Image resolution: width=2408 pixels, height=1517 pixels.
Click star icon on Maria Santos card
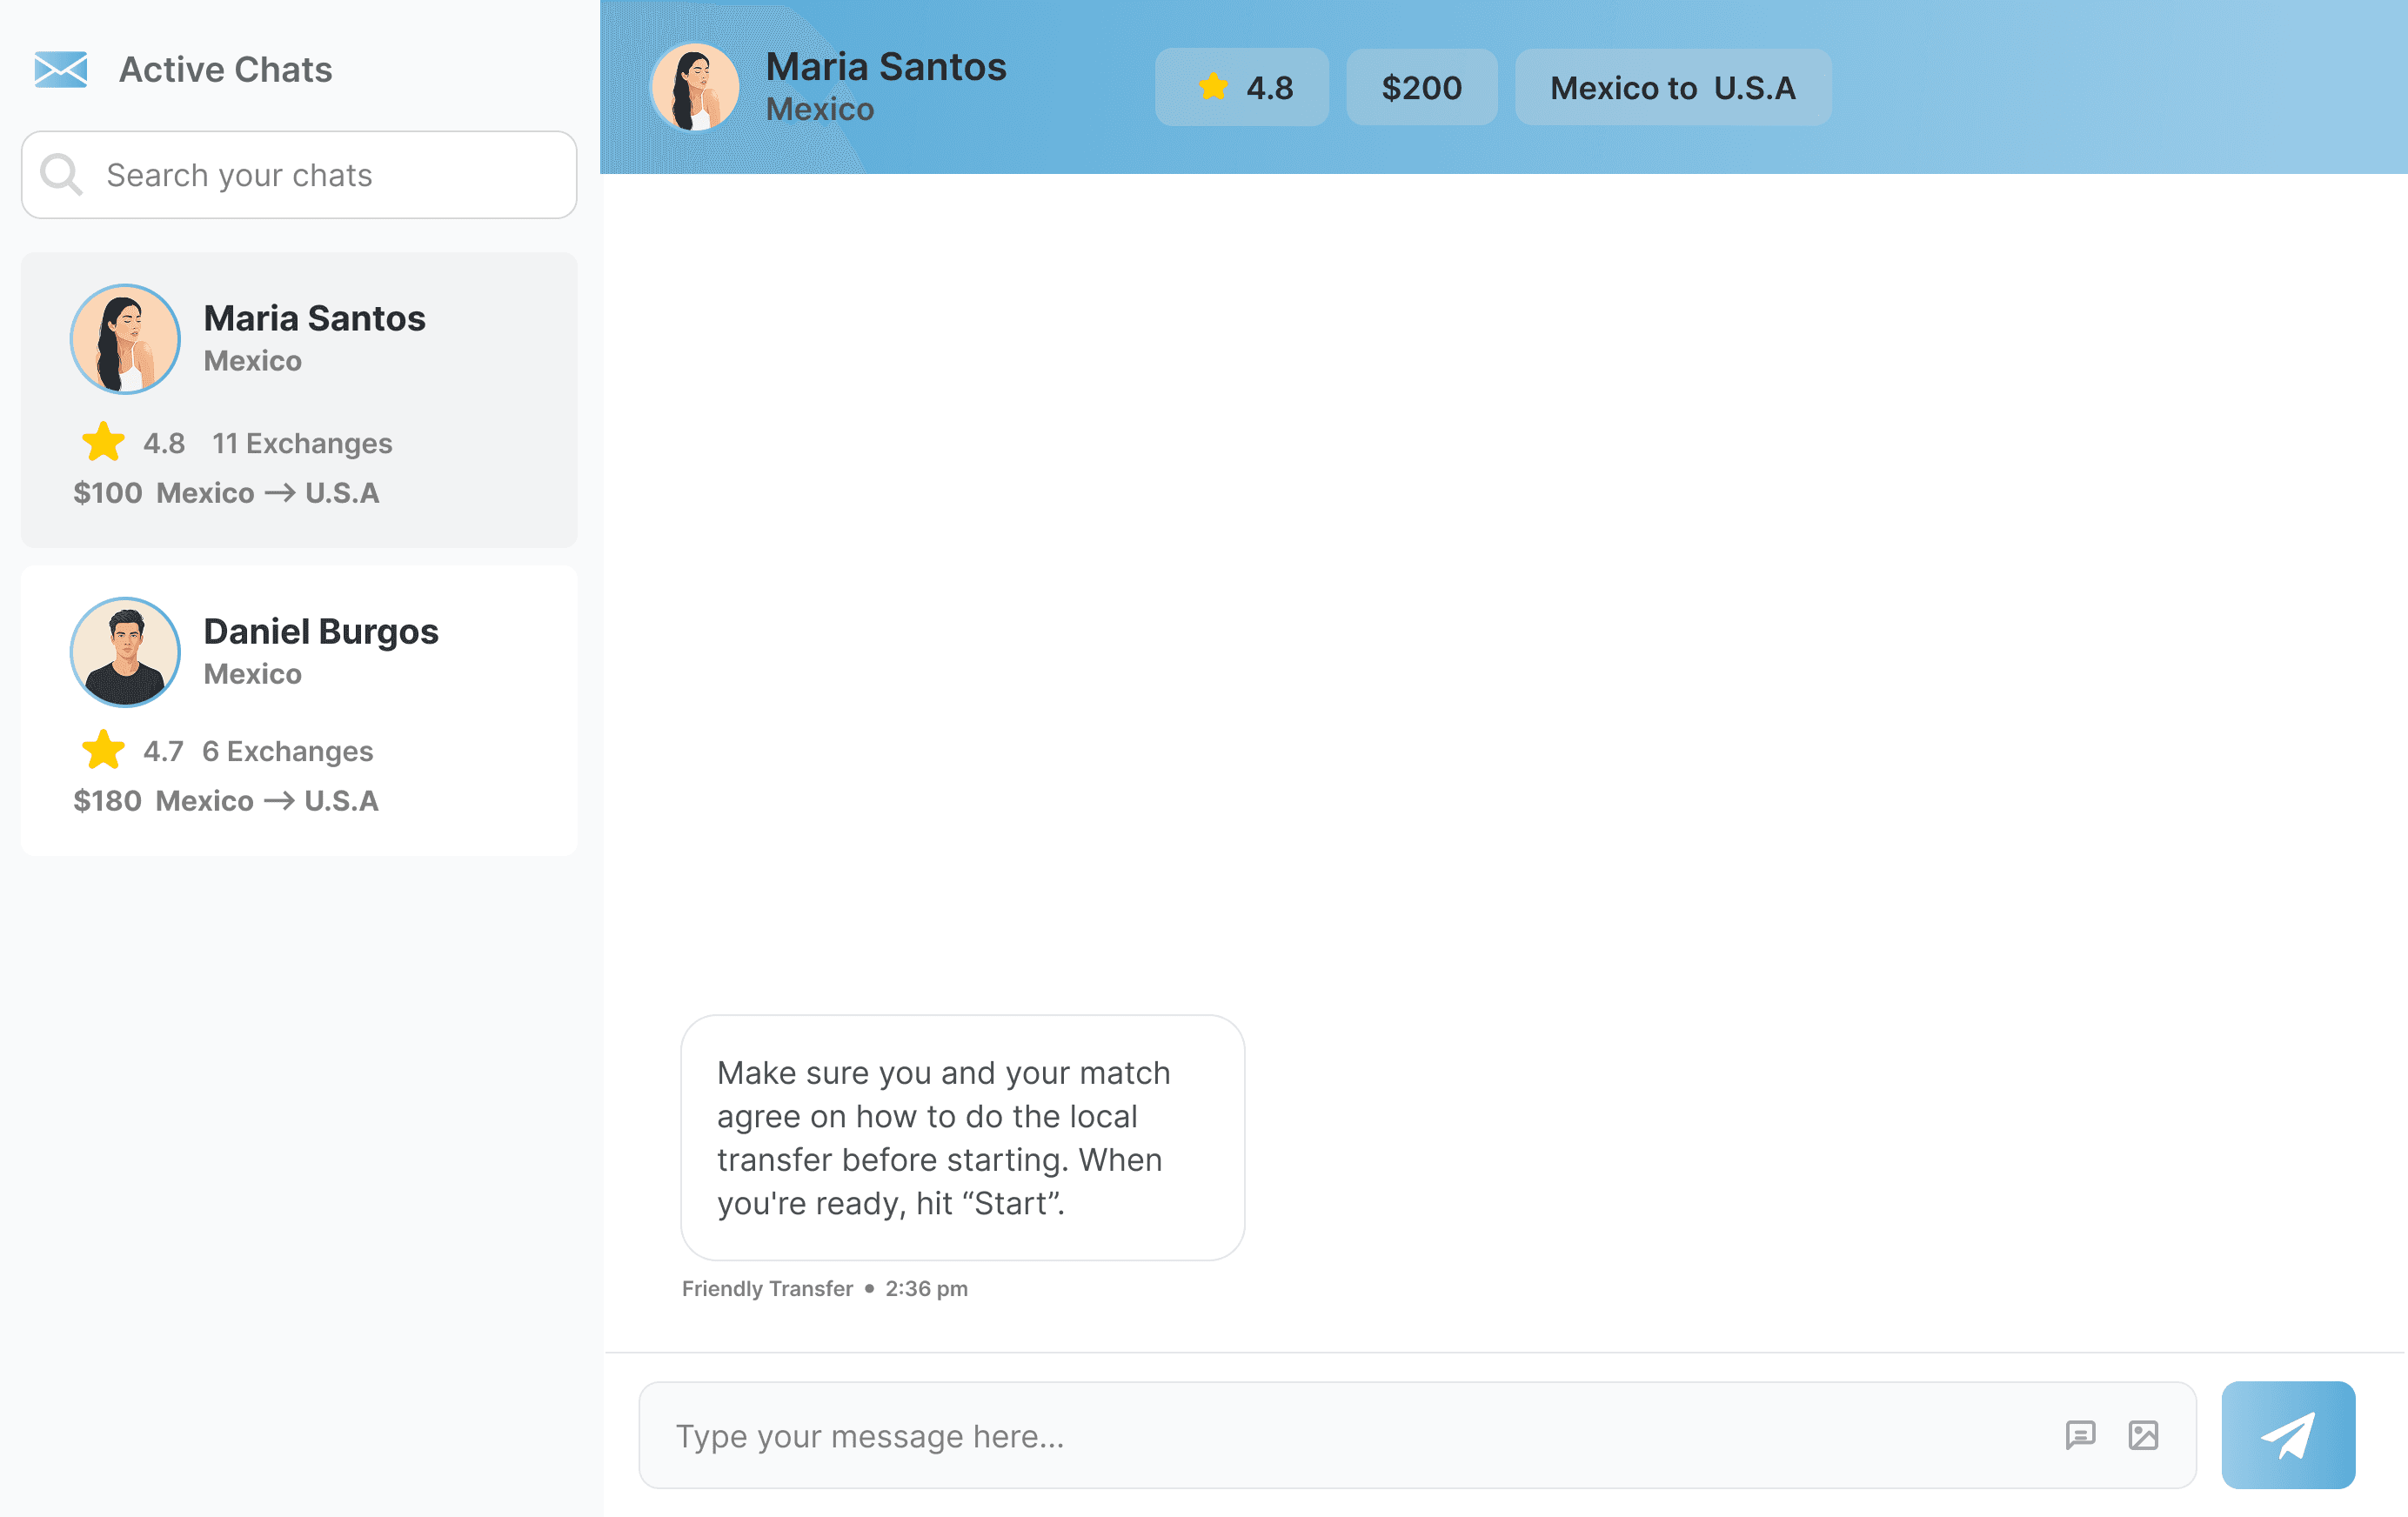(x=103, y=442)
